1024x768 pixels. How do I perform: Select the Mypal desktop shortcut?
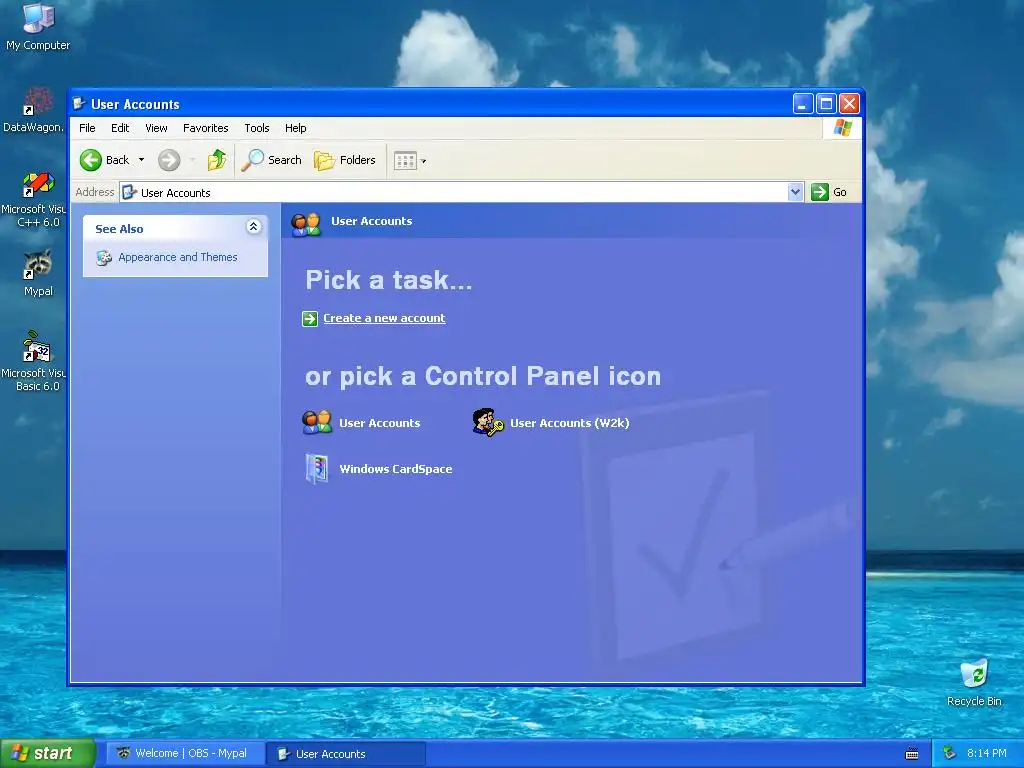[x=38, y=273]
